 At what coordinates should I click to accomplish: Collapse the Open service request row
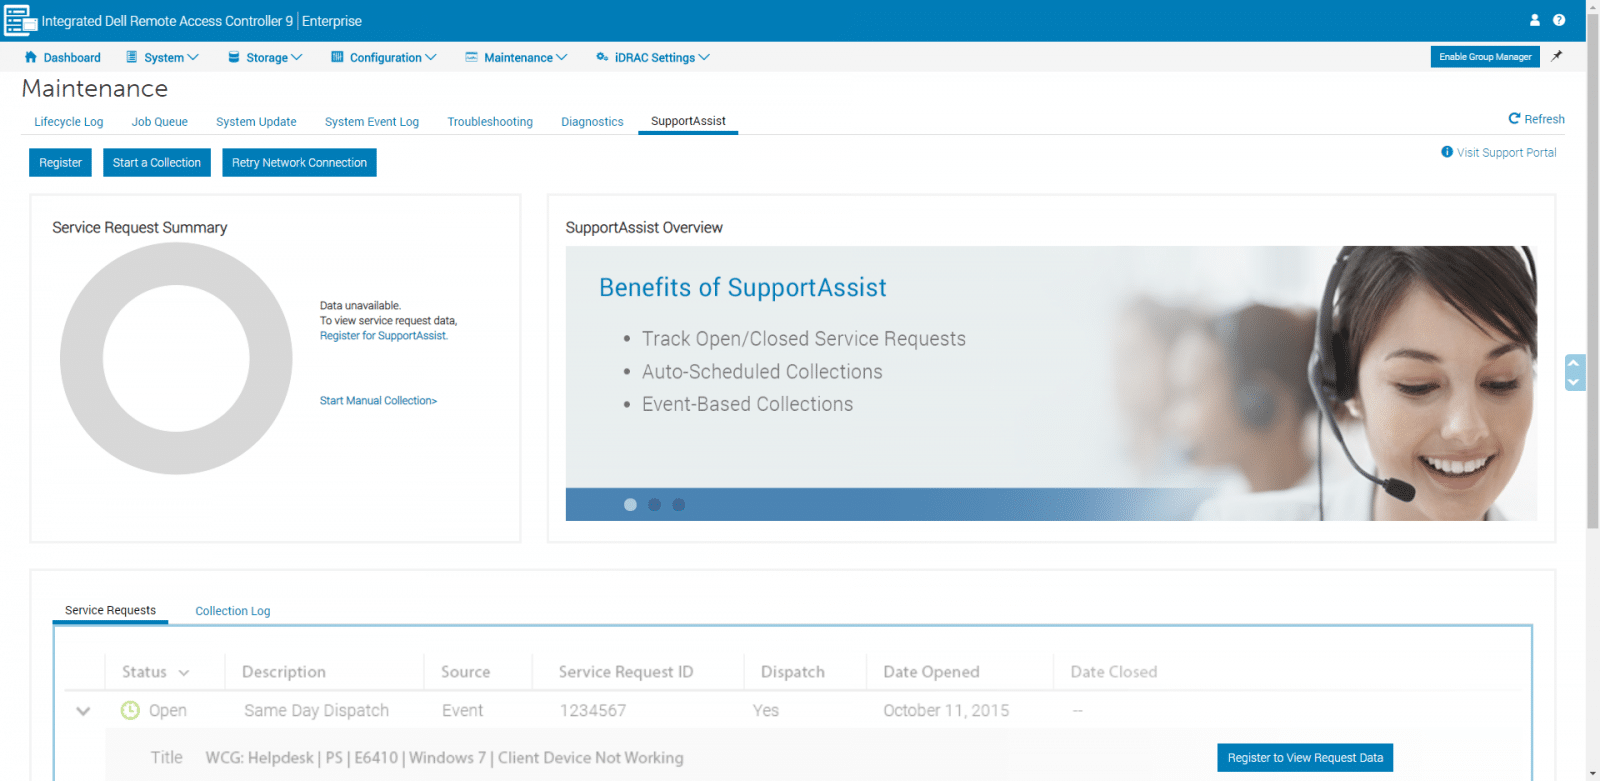pos(83,711)
